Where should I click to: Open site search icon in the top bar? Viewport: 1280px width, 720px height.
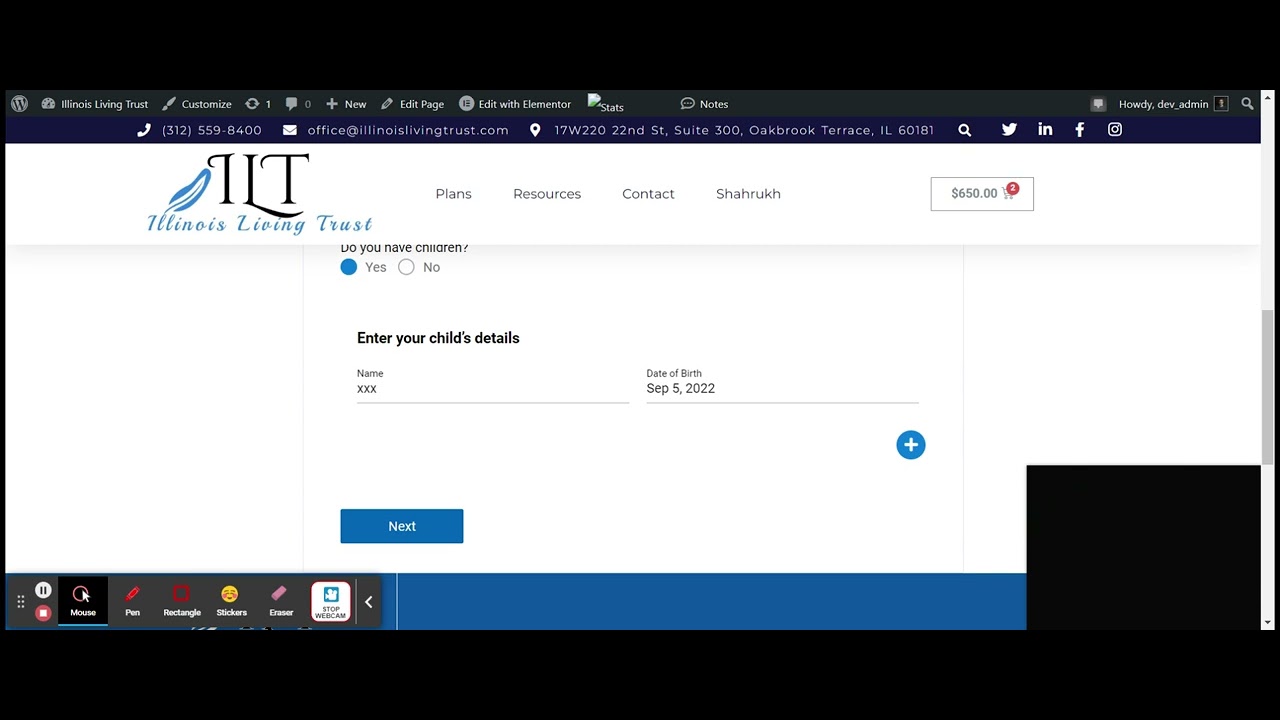tap(965, 130)
